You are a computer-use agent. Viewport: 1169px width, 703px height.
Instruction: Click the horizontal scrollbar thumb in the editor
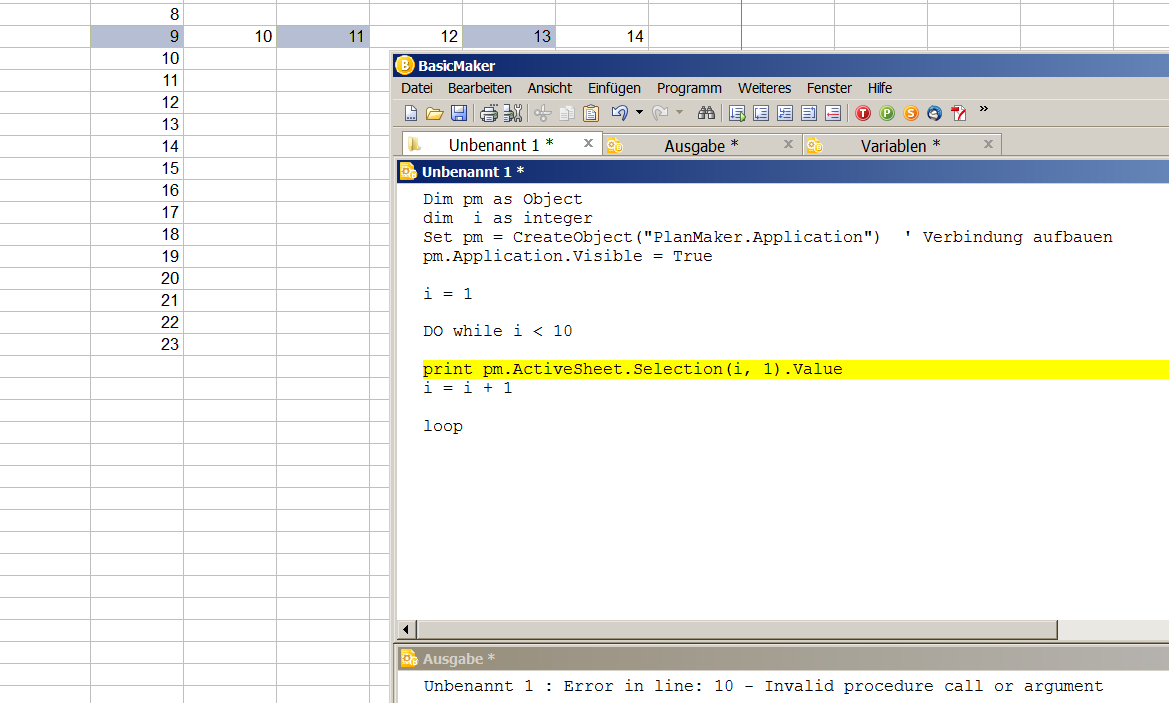737,630
